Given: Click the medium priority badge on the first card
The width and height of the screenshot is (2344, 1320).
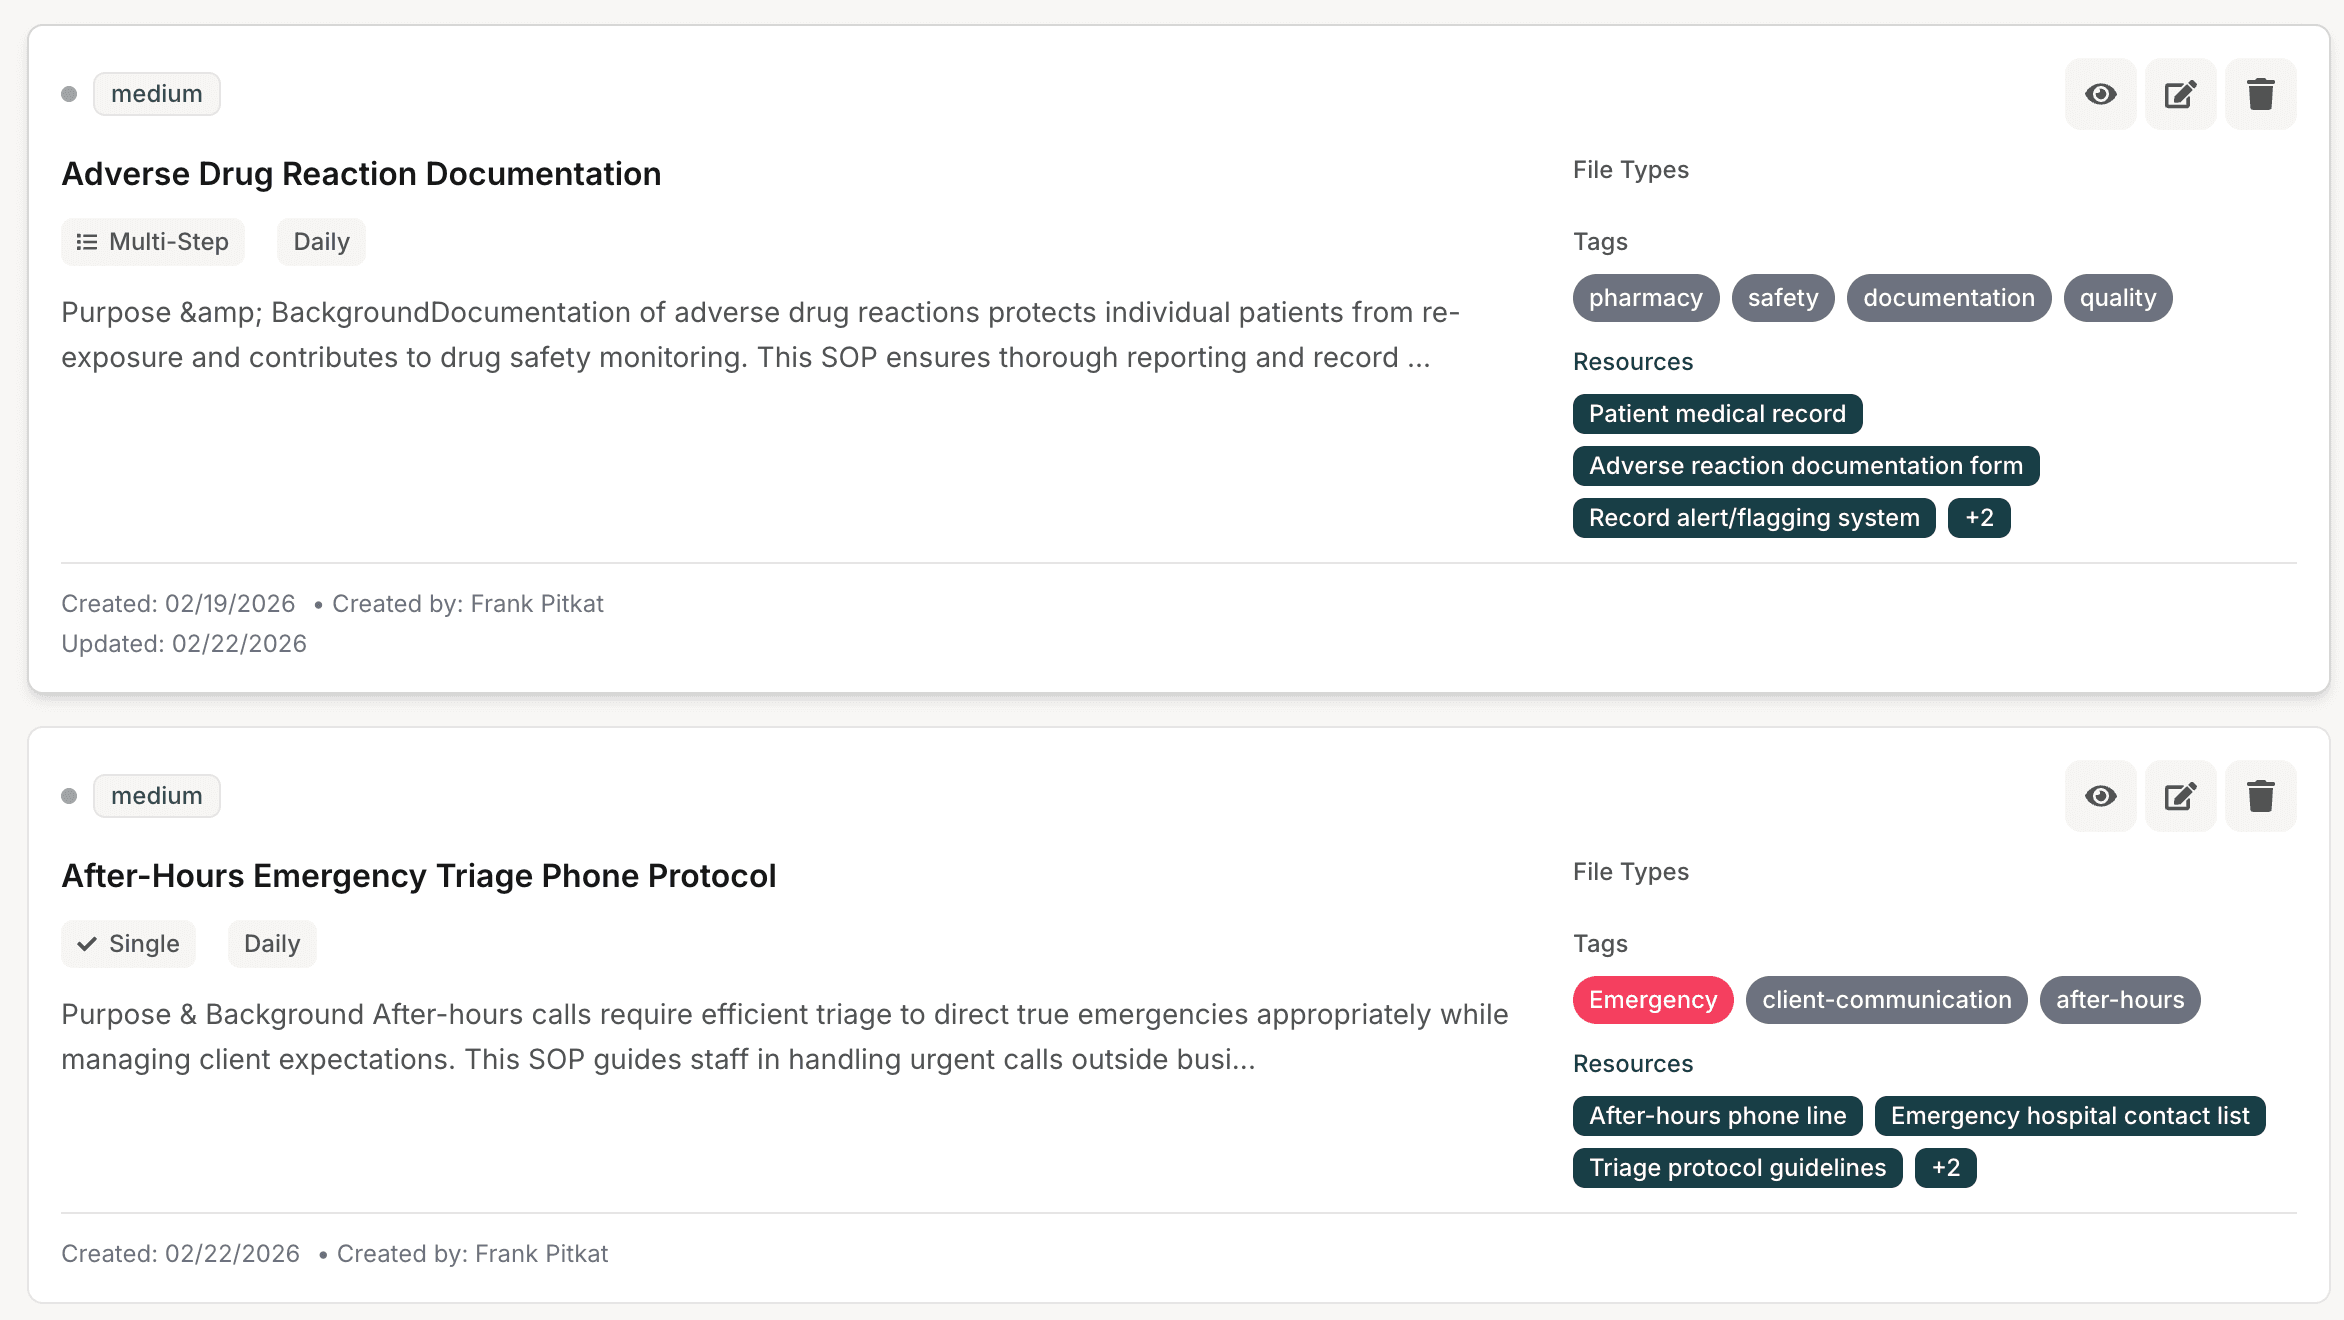Looking at the screenshot, I should [157, 94].
